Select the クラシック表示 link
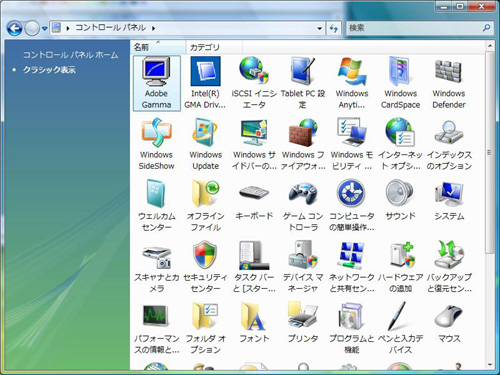 click(49, 70)
